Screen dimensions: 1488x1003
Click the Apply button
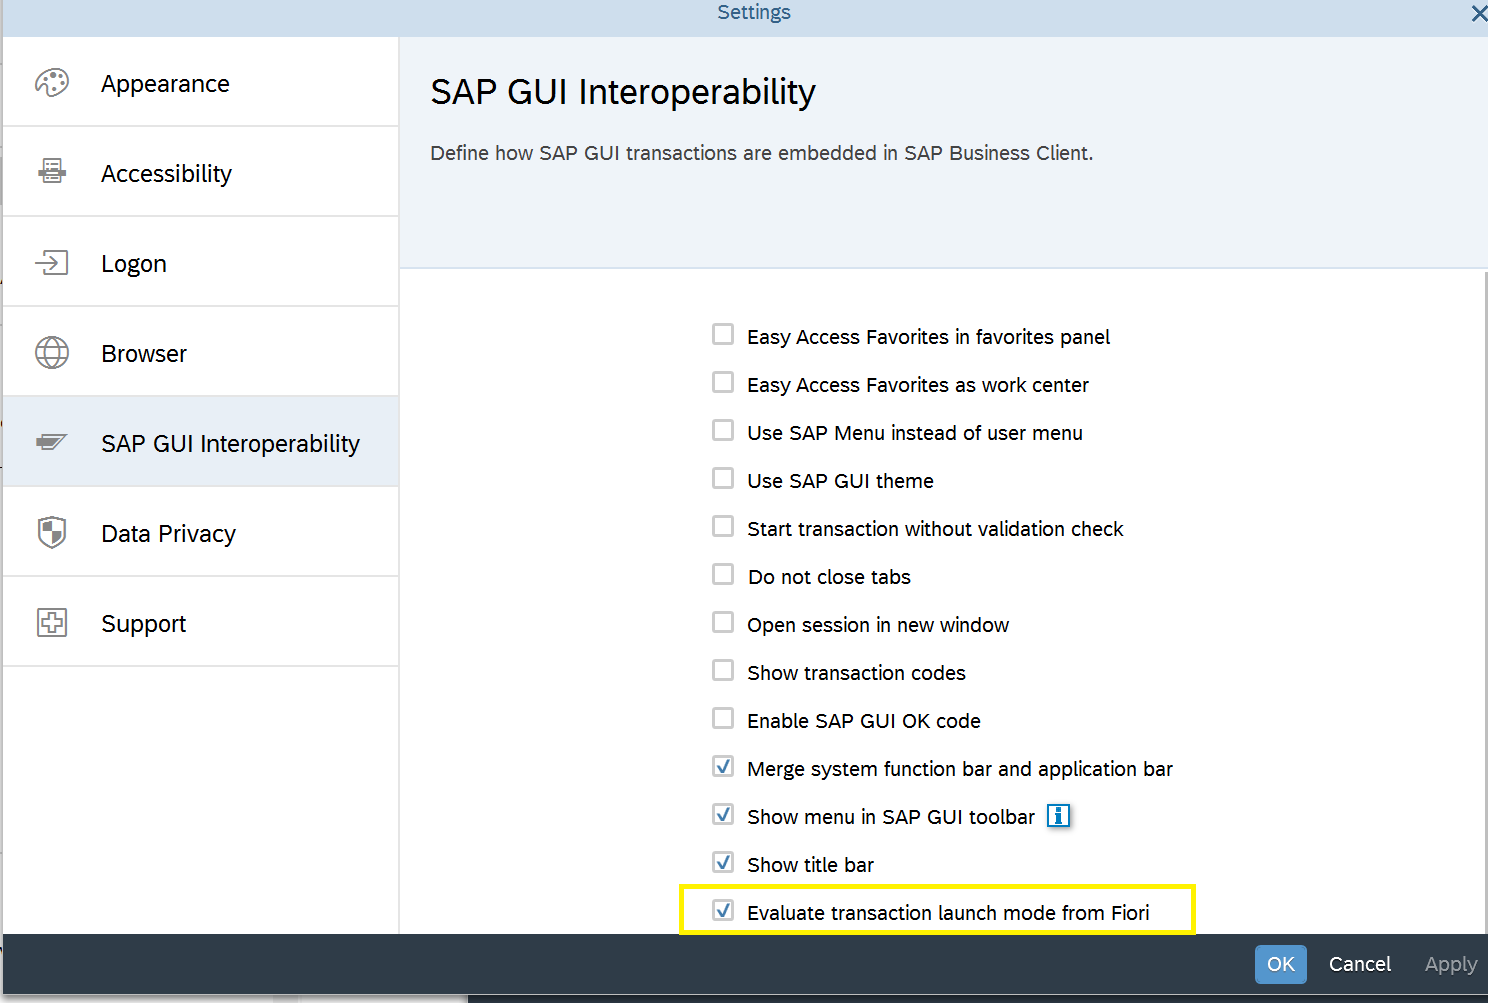pos(1451,964)
